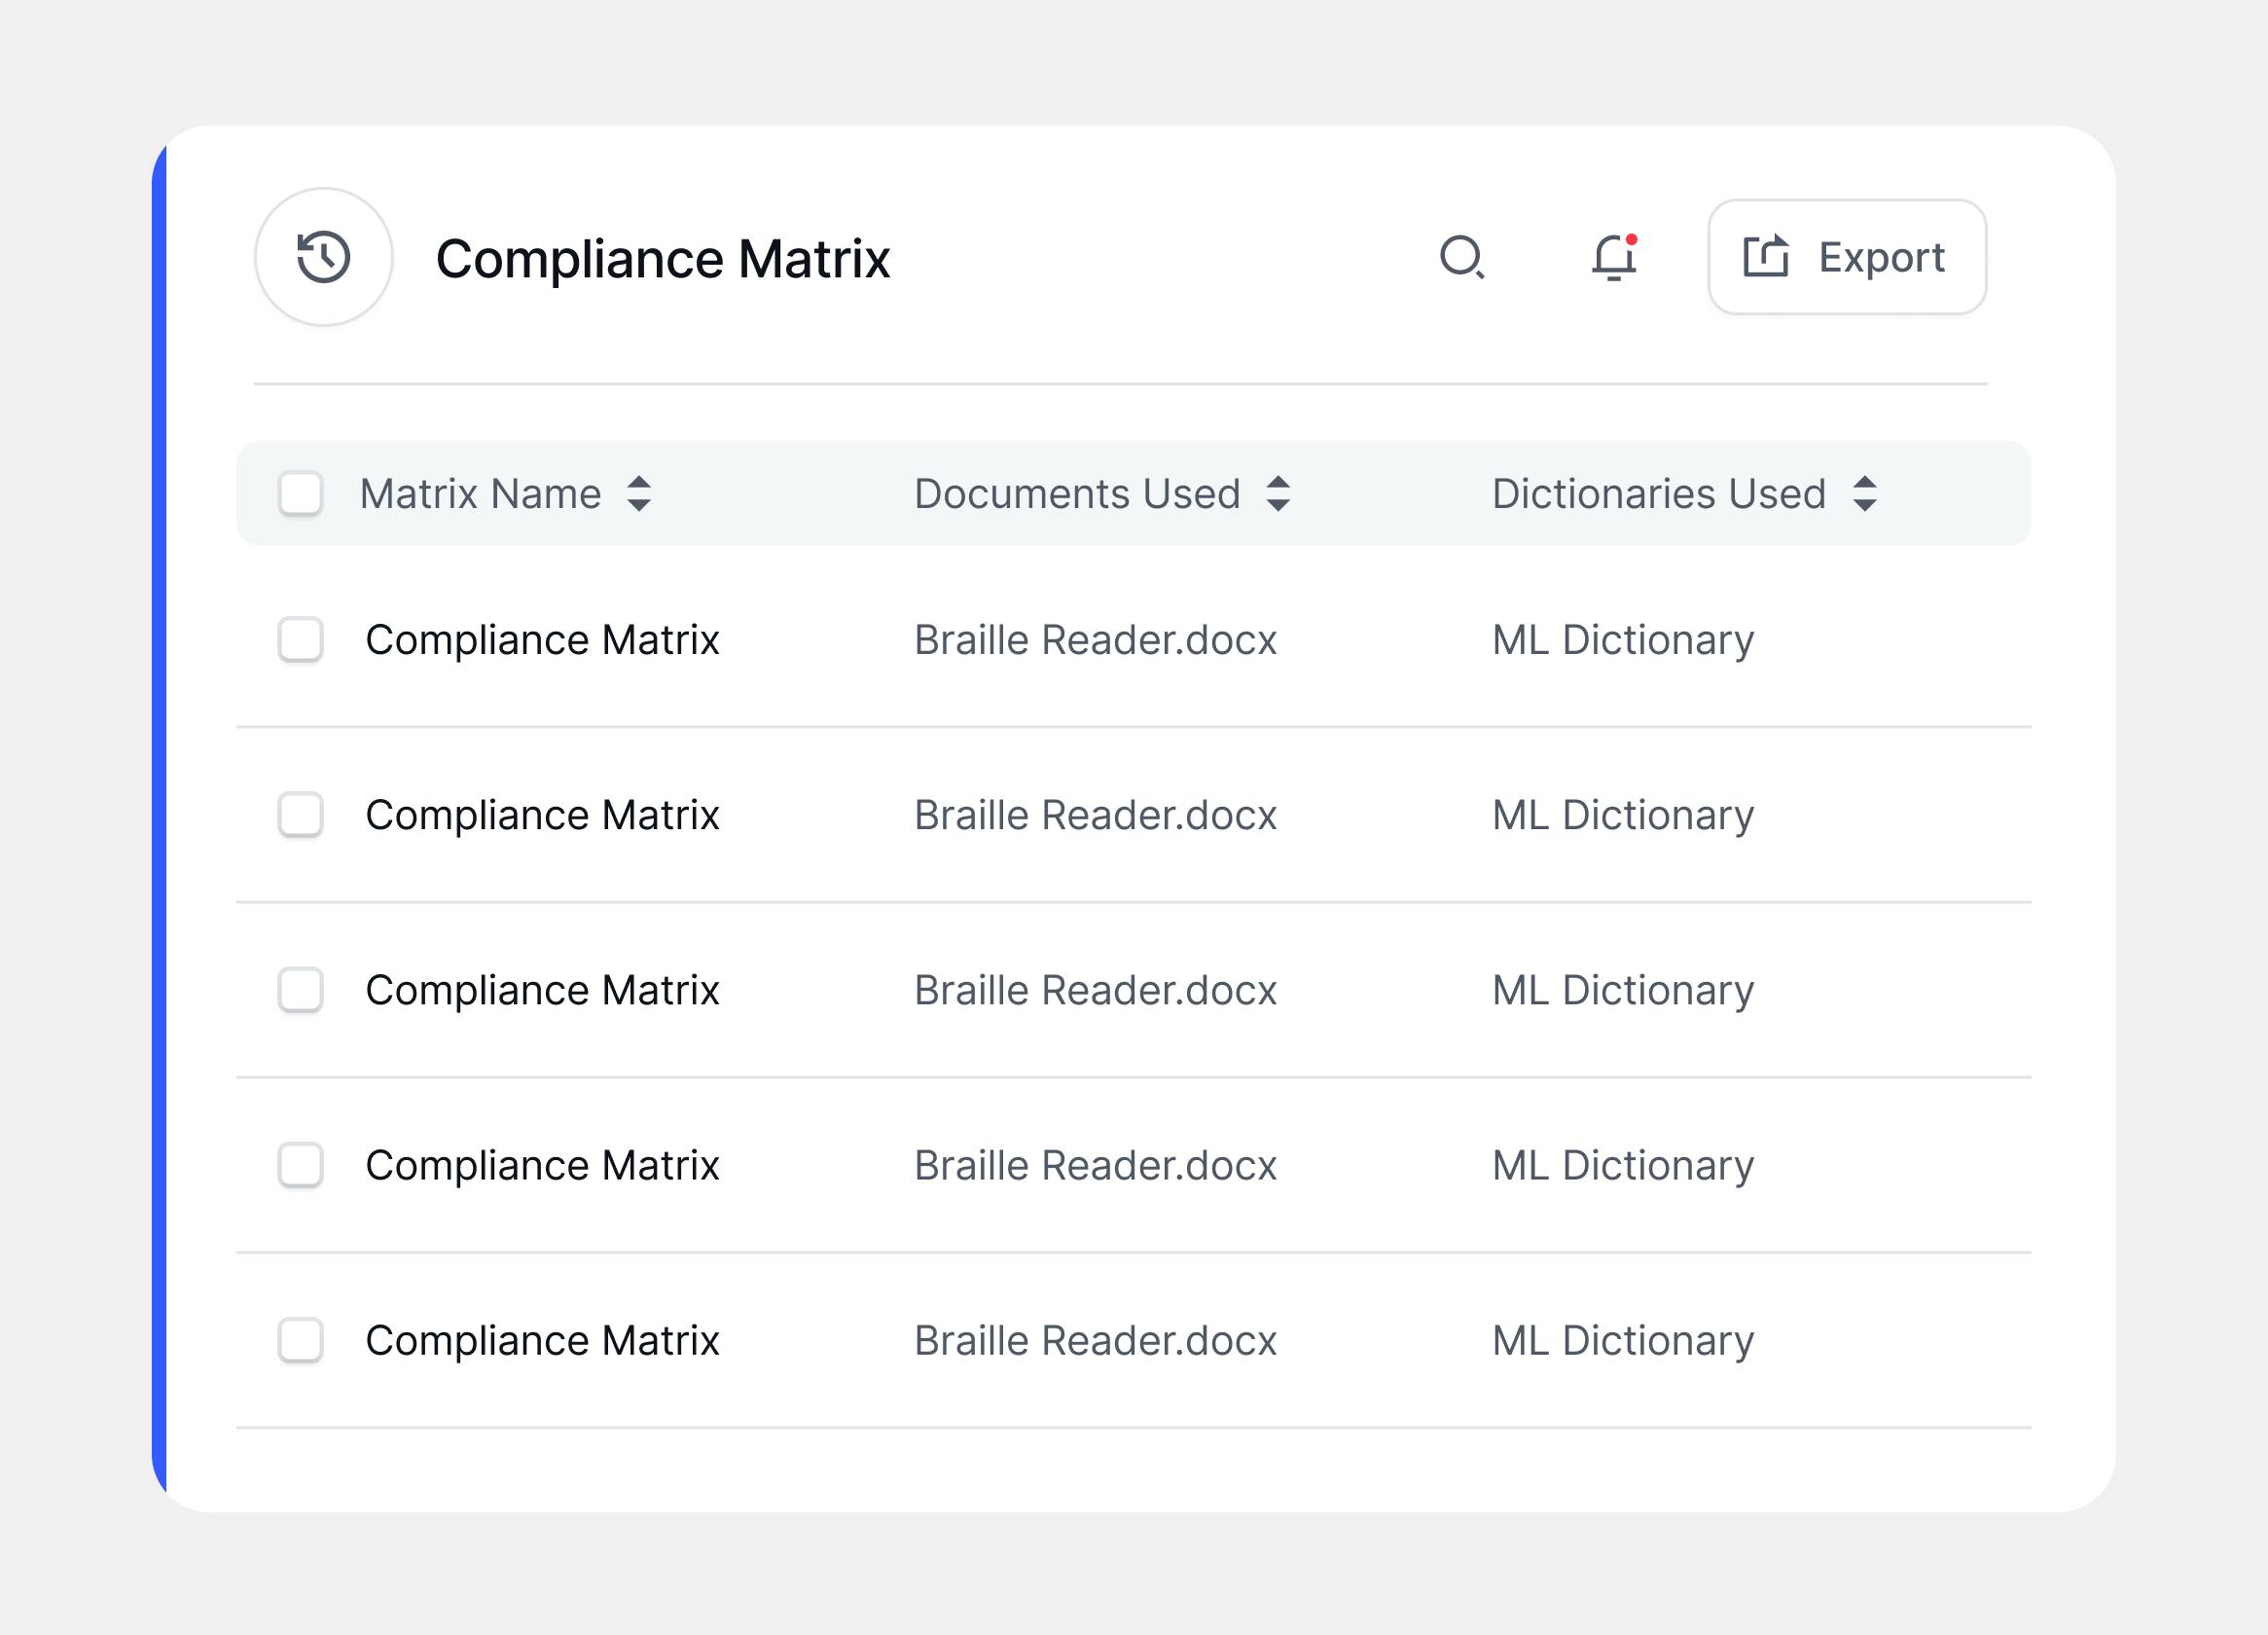Viewport: 2268px width, 1635px height.
Task: Click the Compliance Matrix page title
Action: pos(662,259)
